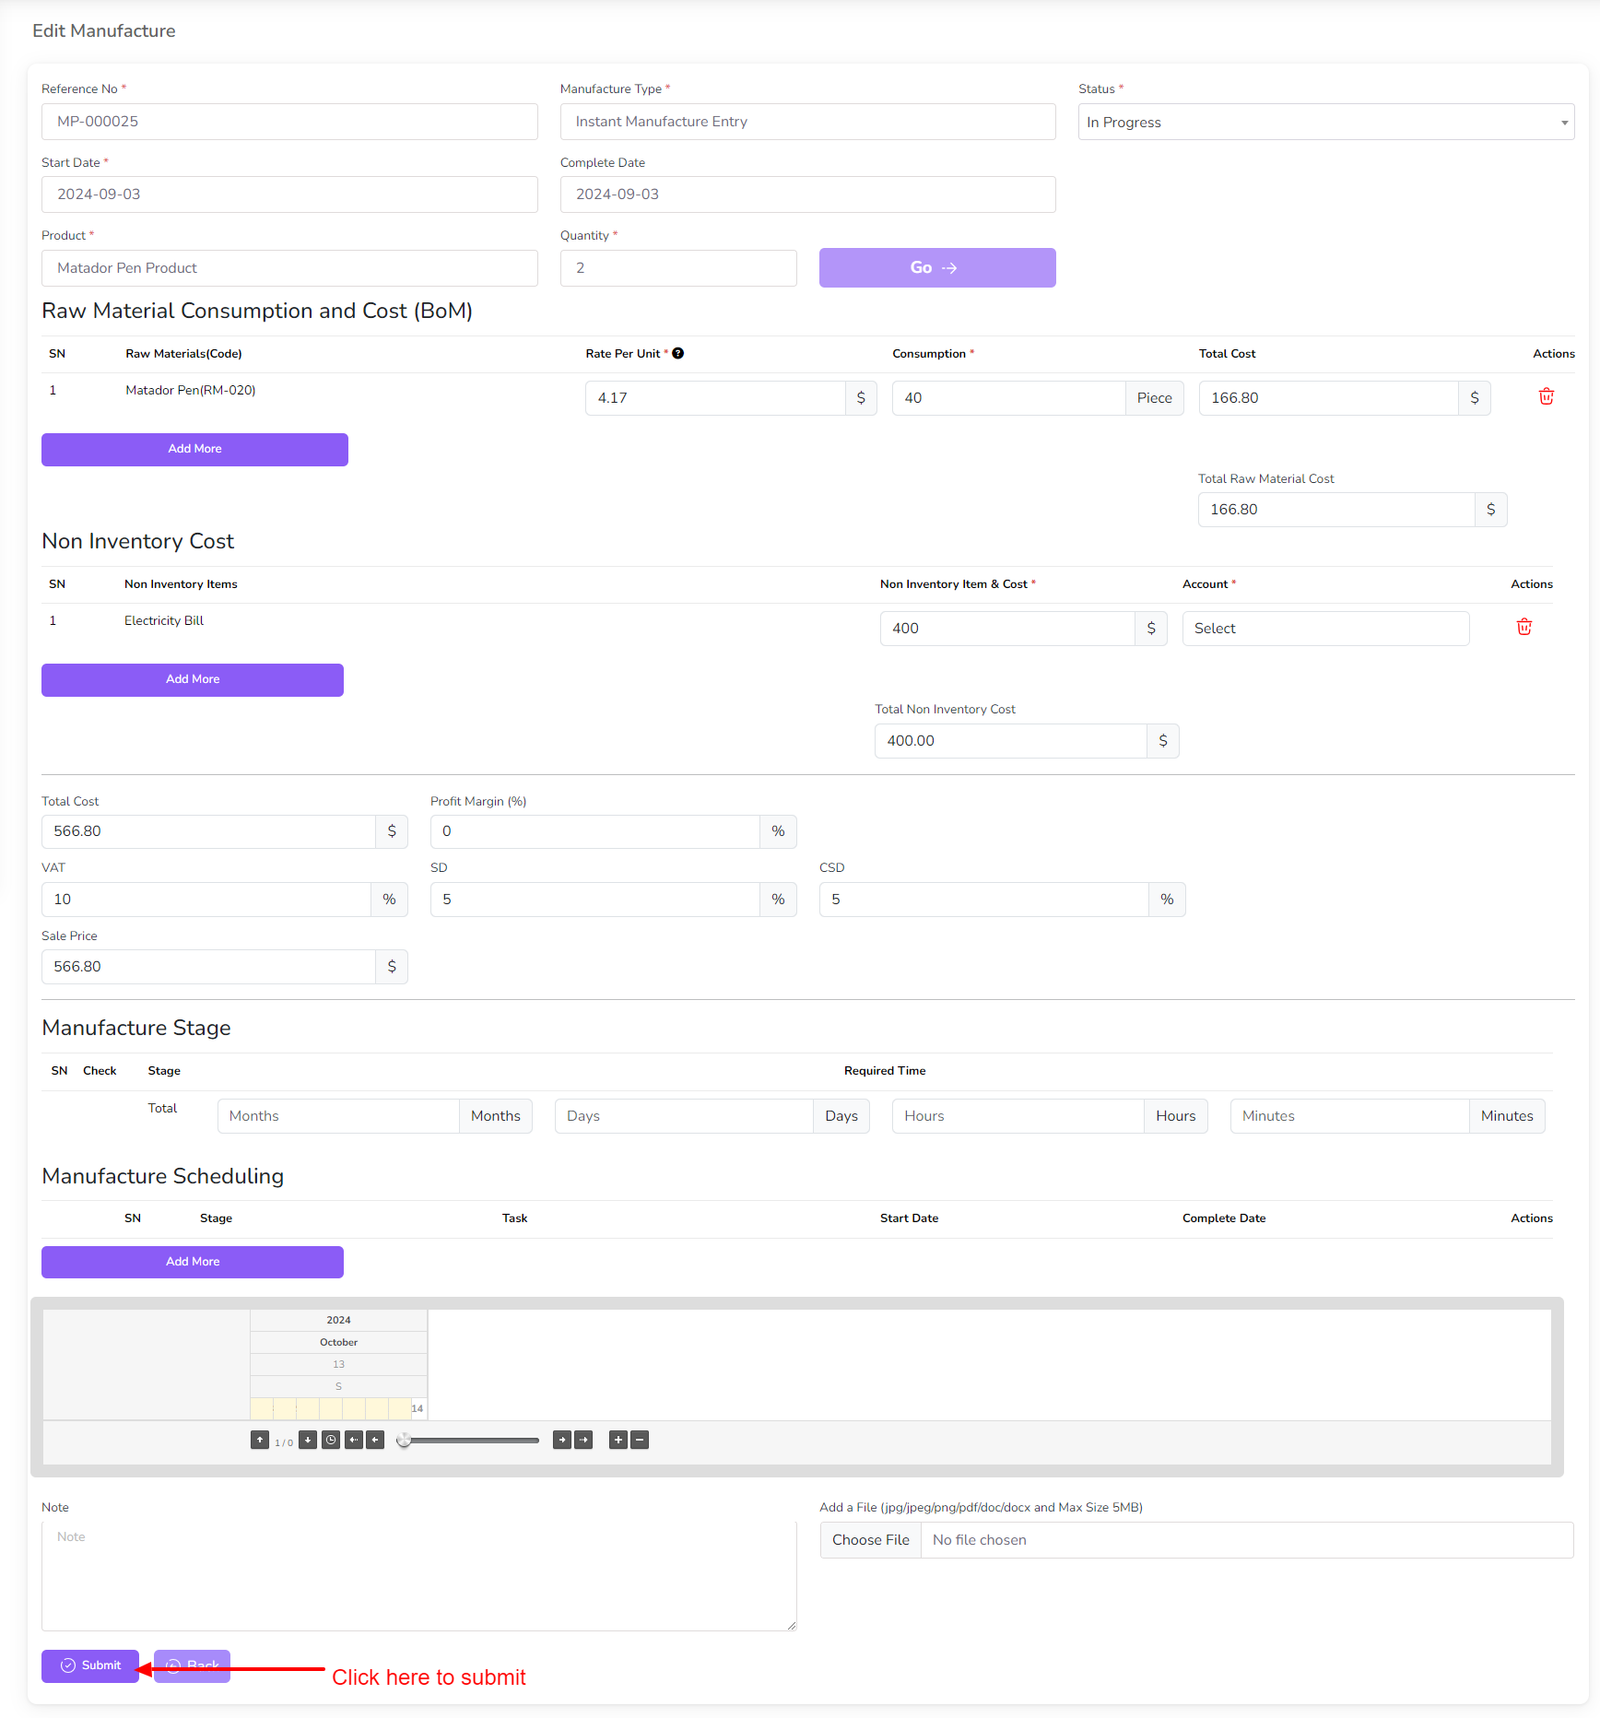Screen dimensions: 1600x1718
Task: Click the Gantt chart scroll slider handle
Action: tap(404, 1440)
